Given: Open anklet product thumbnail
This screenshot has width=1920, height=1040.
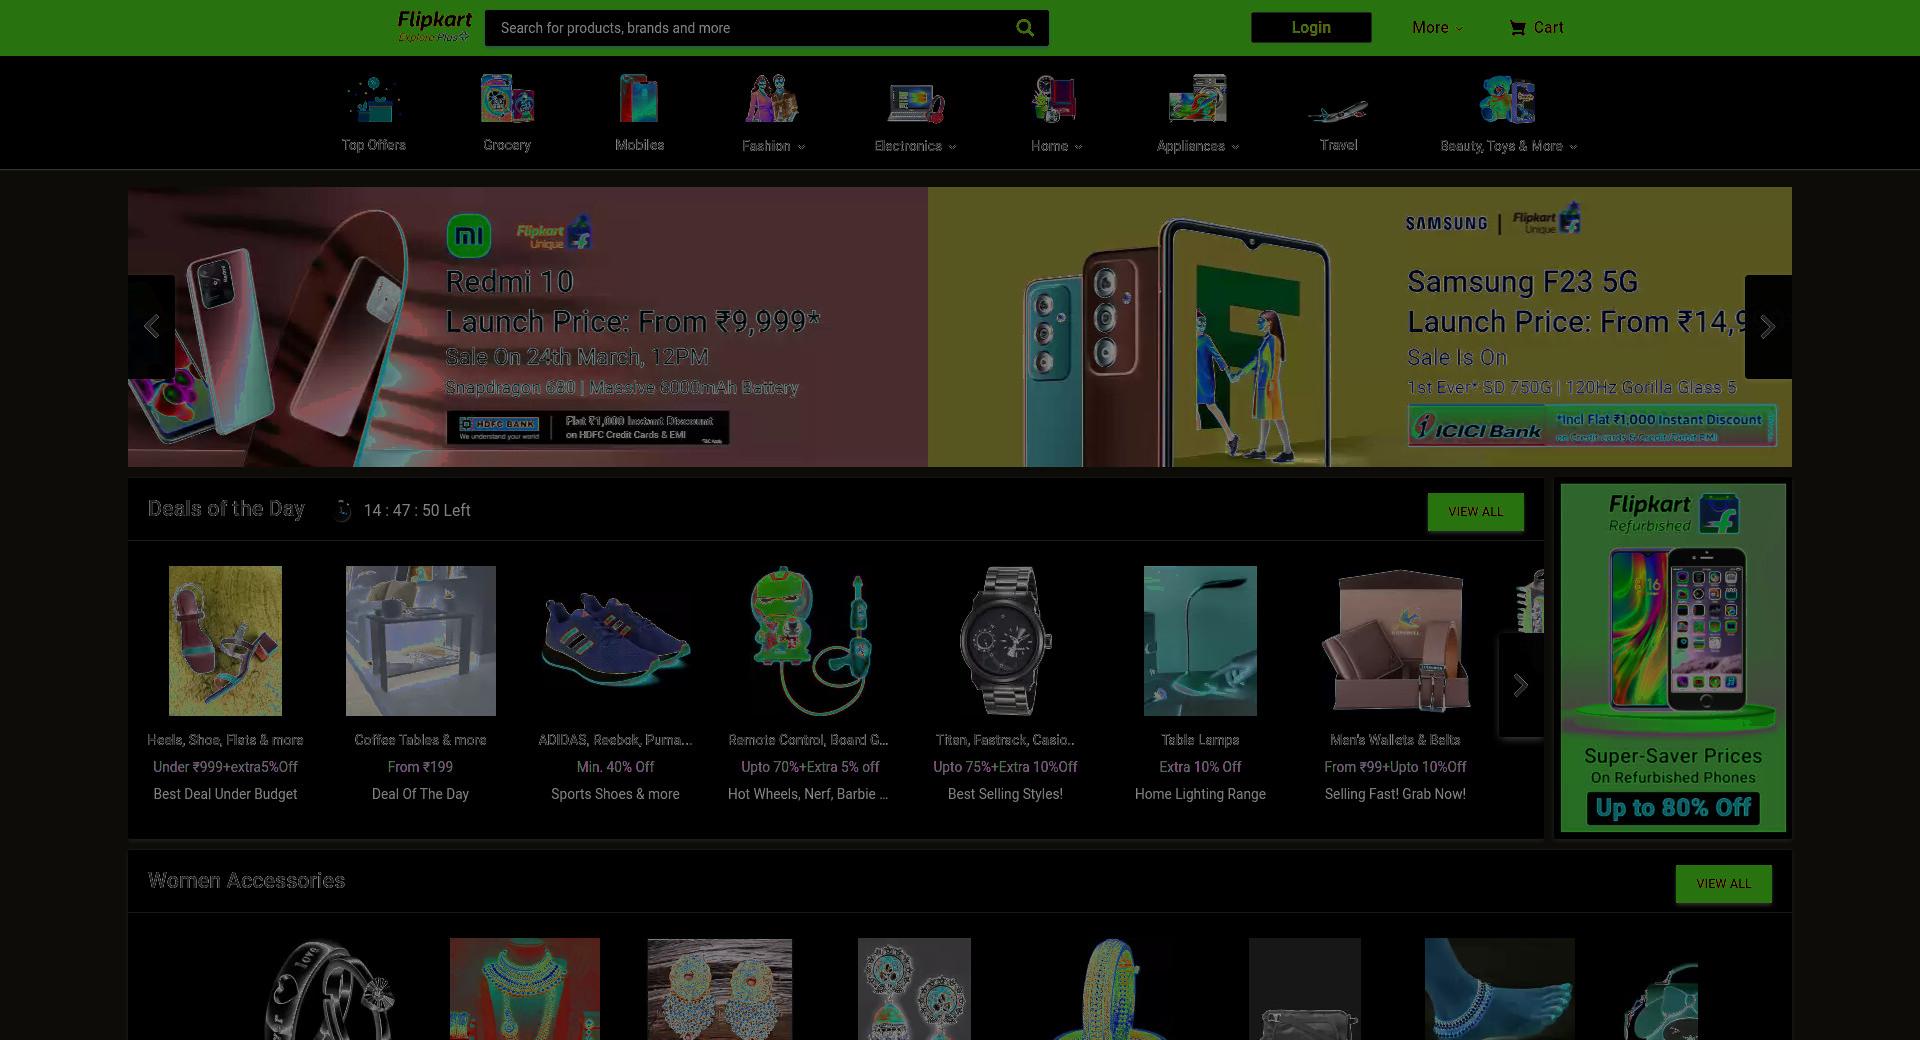Looking at the screenshot, I should point(1500,989).
